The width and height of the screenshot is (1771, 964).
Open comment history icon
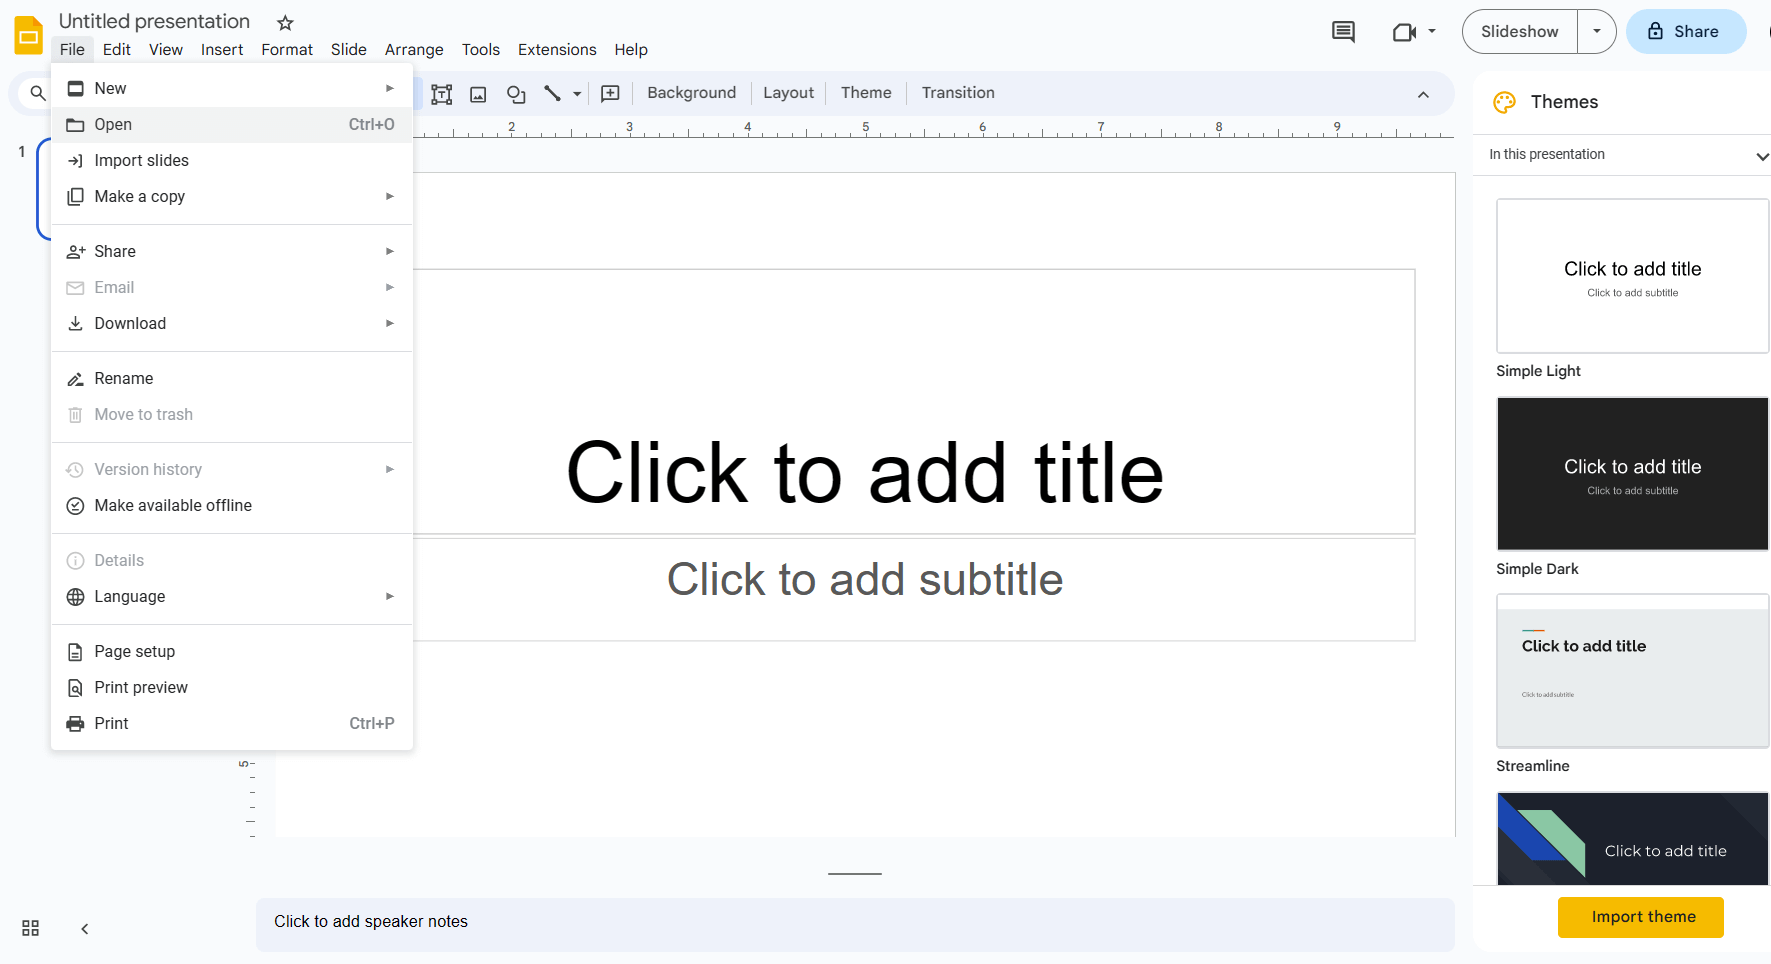1343,32
